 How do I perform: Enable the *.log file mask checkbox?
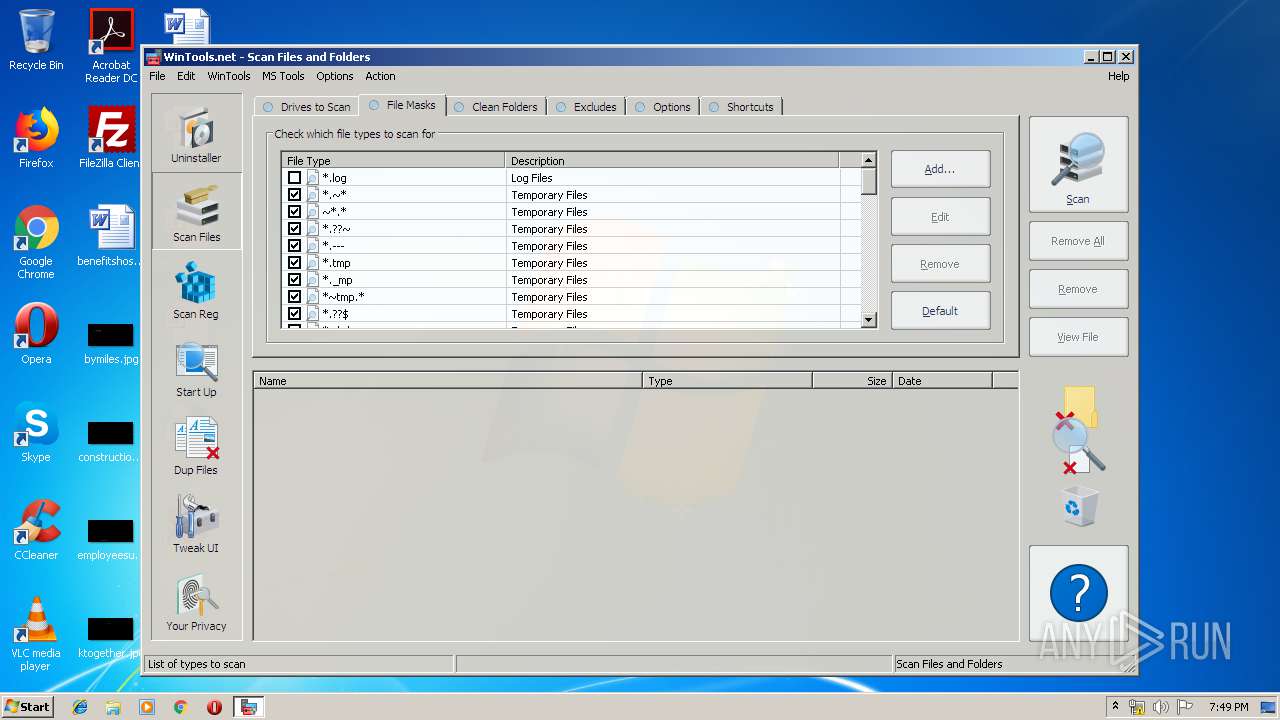point(294,178)
